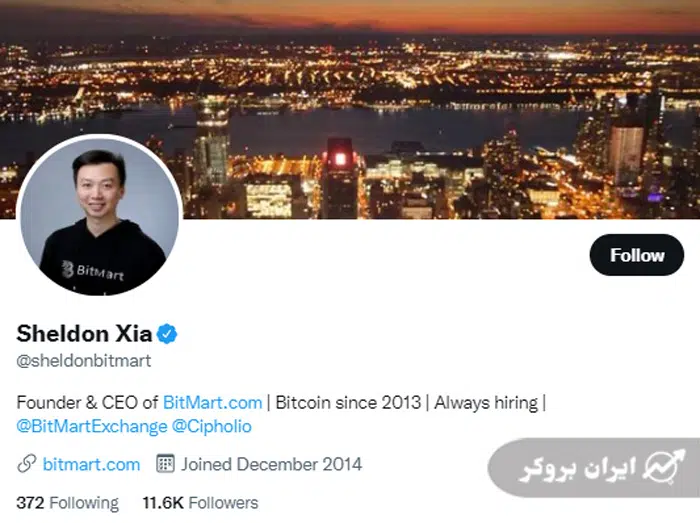This screenshot has height=523, width=700.
Task: Visit the bitmart.com website link
Action: (x=91, y=464)
